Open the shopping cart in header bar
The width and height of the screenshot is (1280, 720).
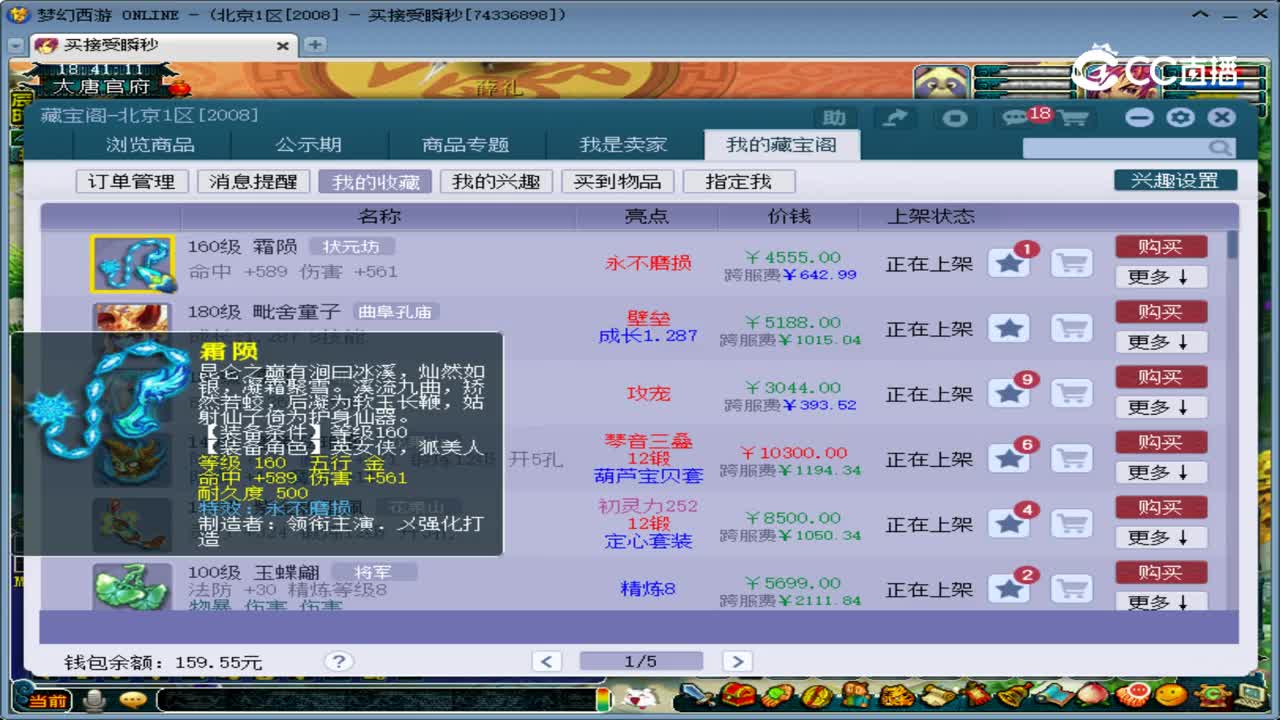(x=1073, y=118)
